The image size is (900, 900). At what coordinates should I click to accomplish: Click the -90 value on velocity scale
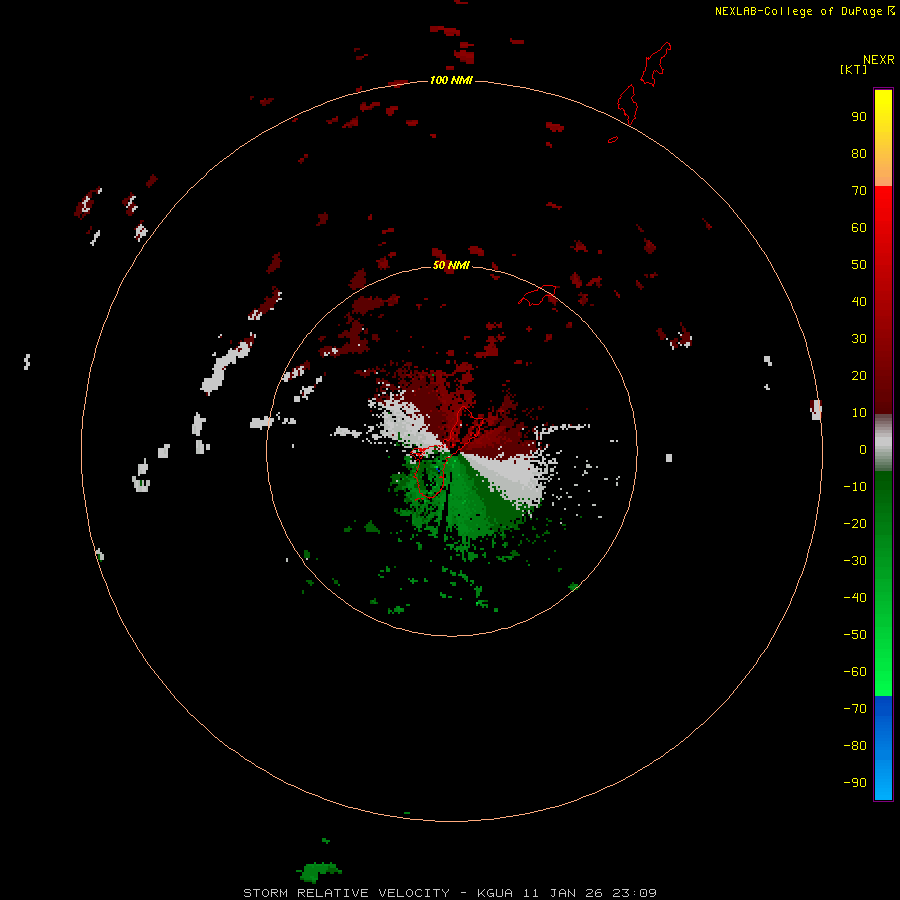[x=855, y=783]
